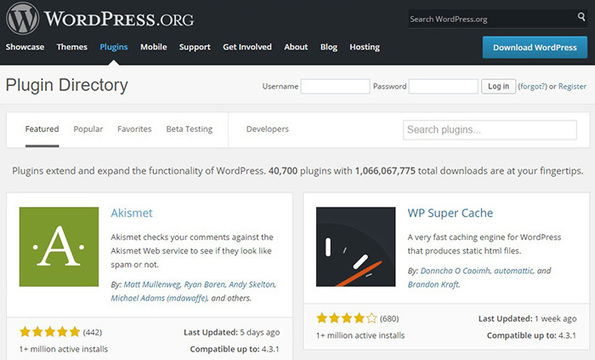Click the search magnifier icon in header
The height and width of the screenshot is (360, 595).
pos(581,17)
